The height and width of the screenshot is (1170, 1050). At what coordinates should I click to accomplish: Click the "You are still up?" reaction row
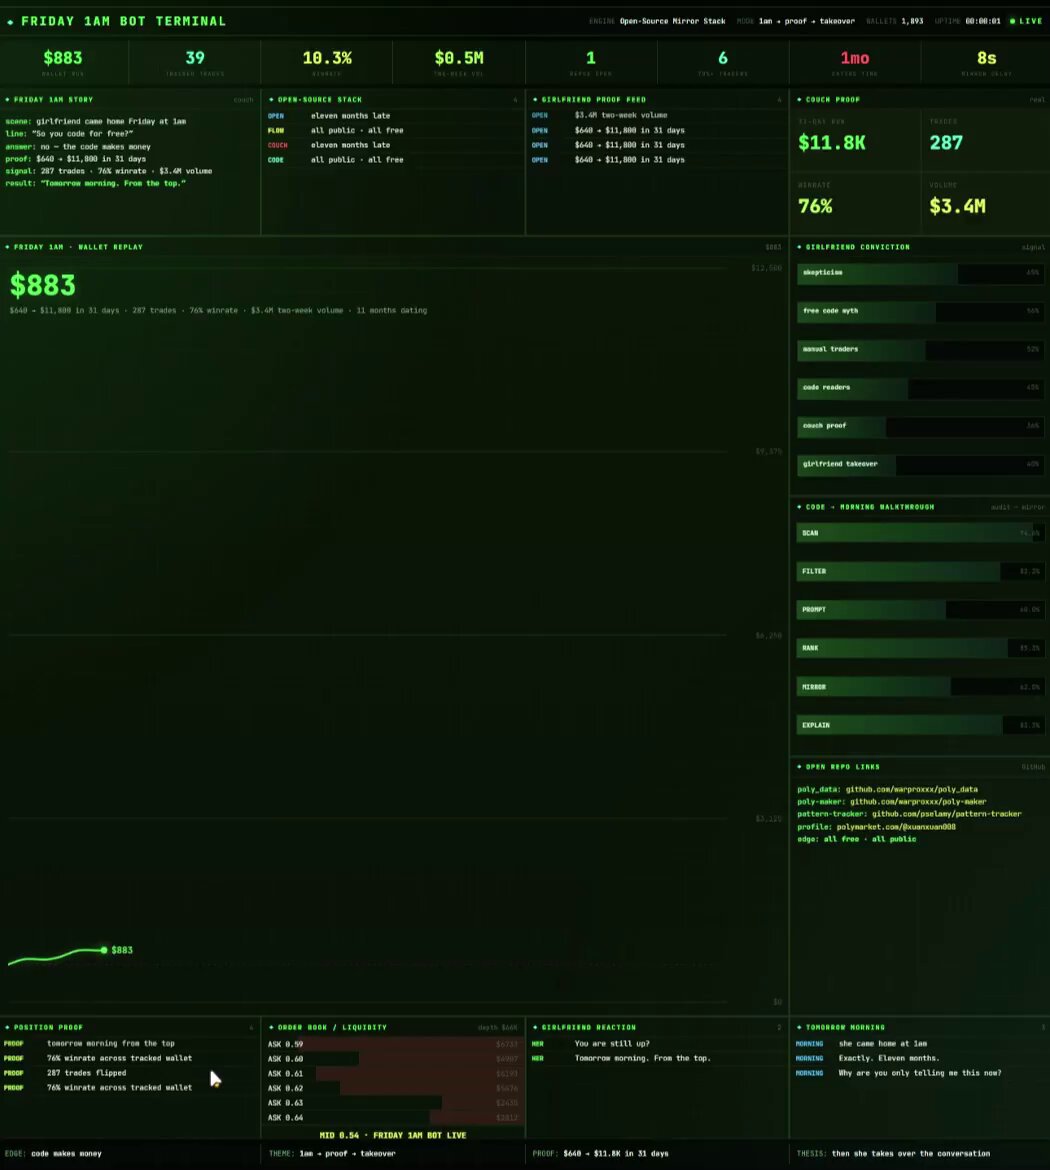657,1044
